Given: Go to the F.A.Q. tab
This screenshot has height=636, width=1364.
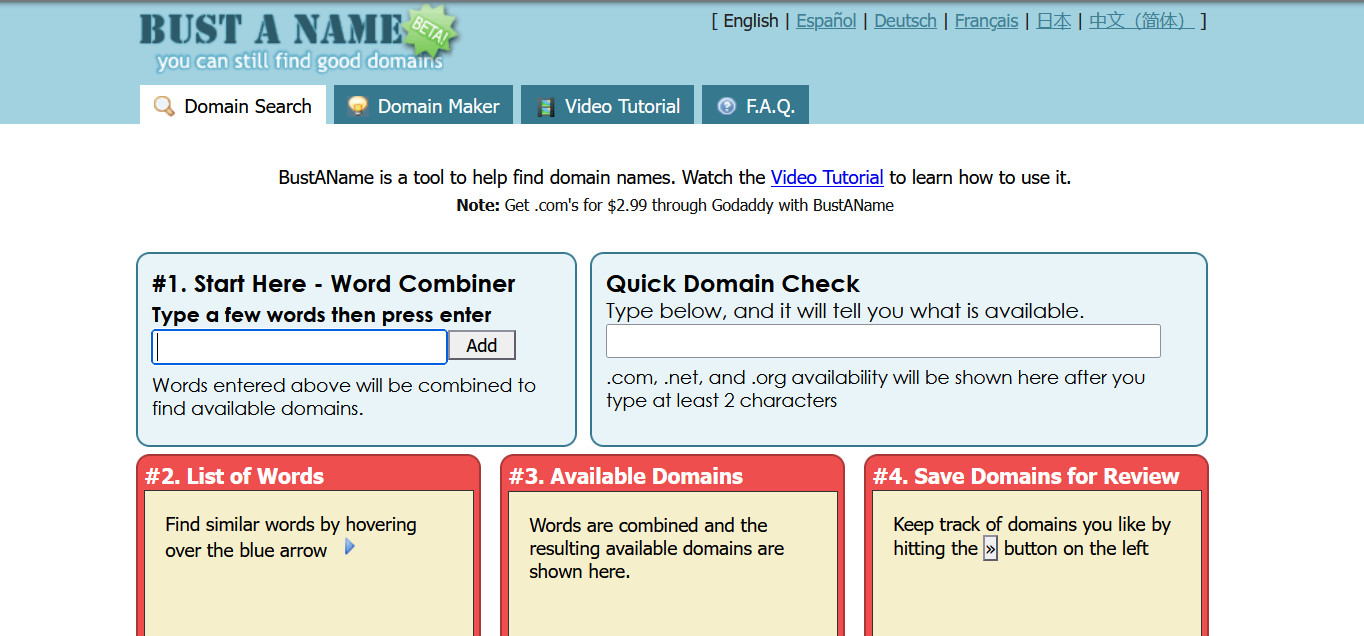Looking at the screenshot, I should point(755,105).
